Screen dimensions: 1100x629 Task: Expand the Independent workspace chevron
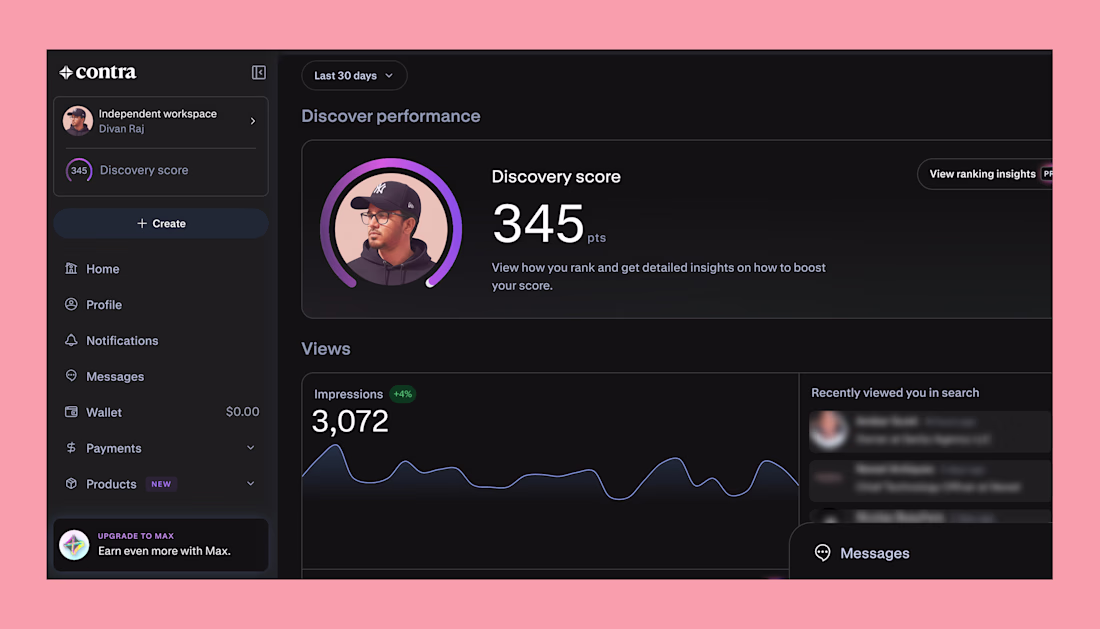(x=253, y=121)
